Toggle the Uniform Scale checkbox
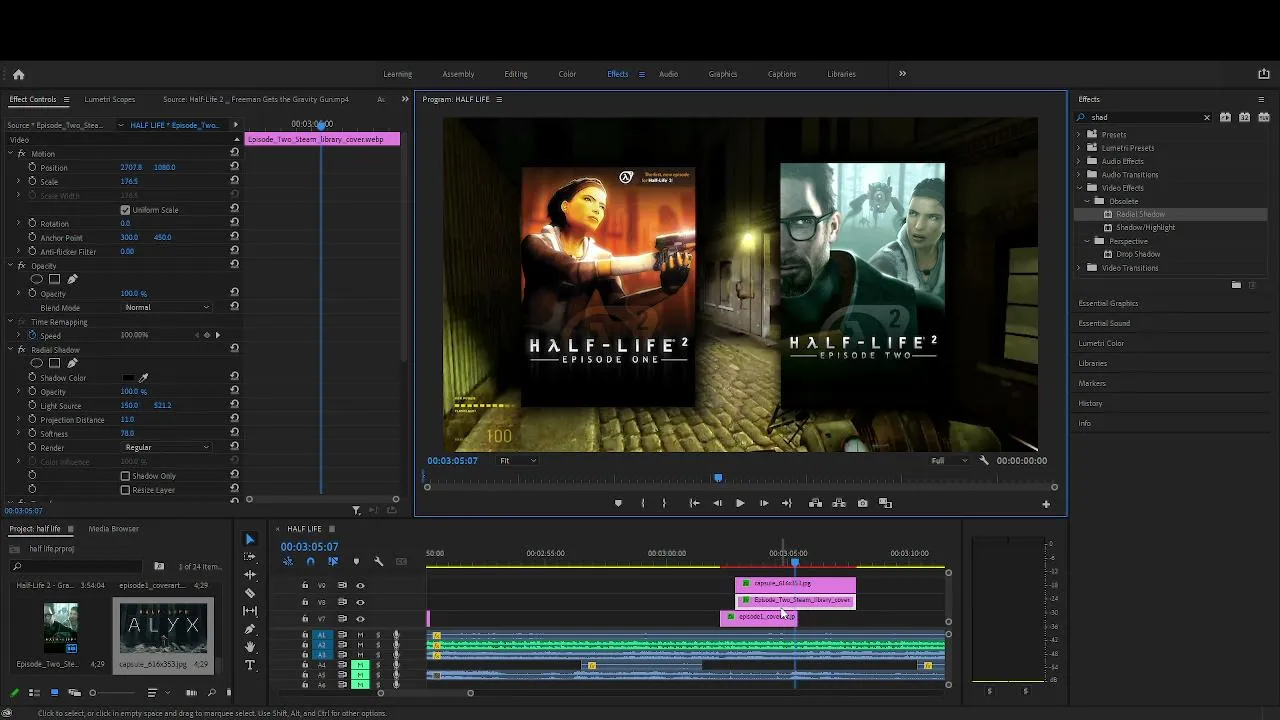 pos(125,210)
